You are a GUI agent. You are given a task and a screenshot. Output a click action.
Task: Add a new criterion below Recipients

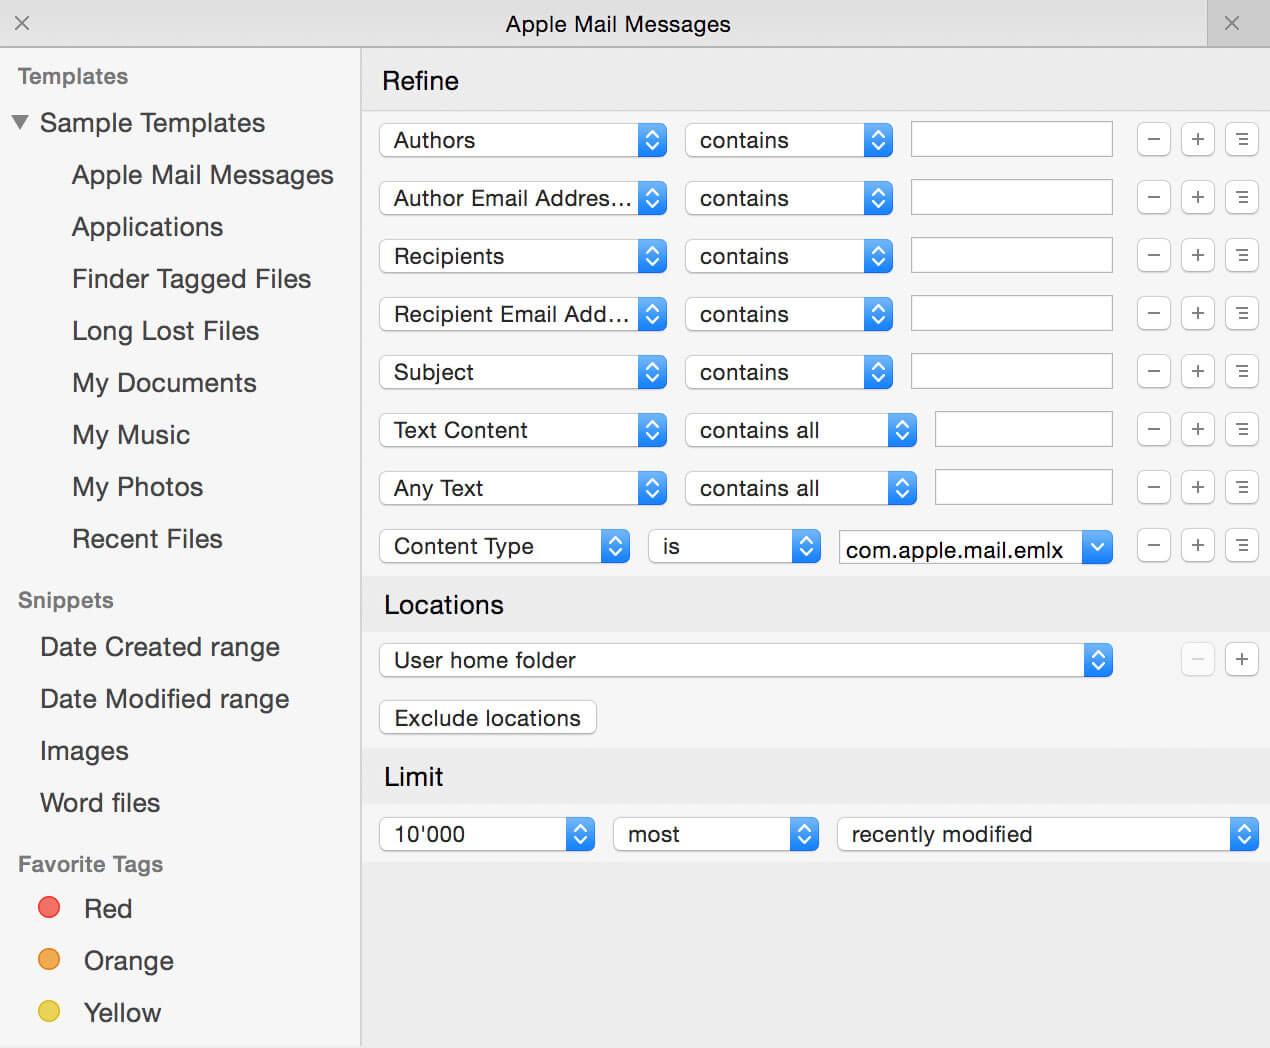click(x=1197, y=255)
